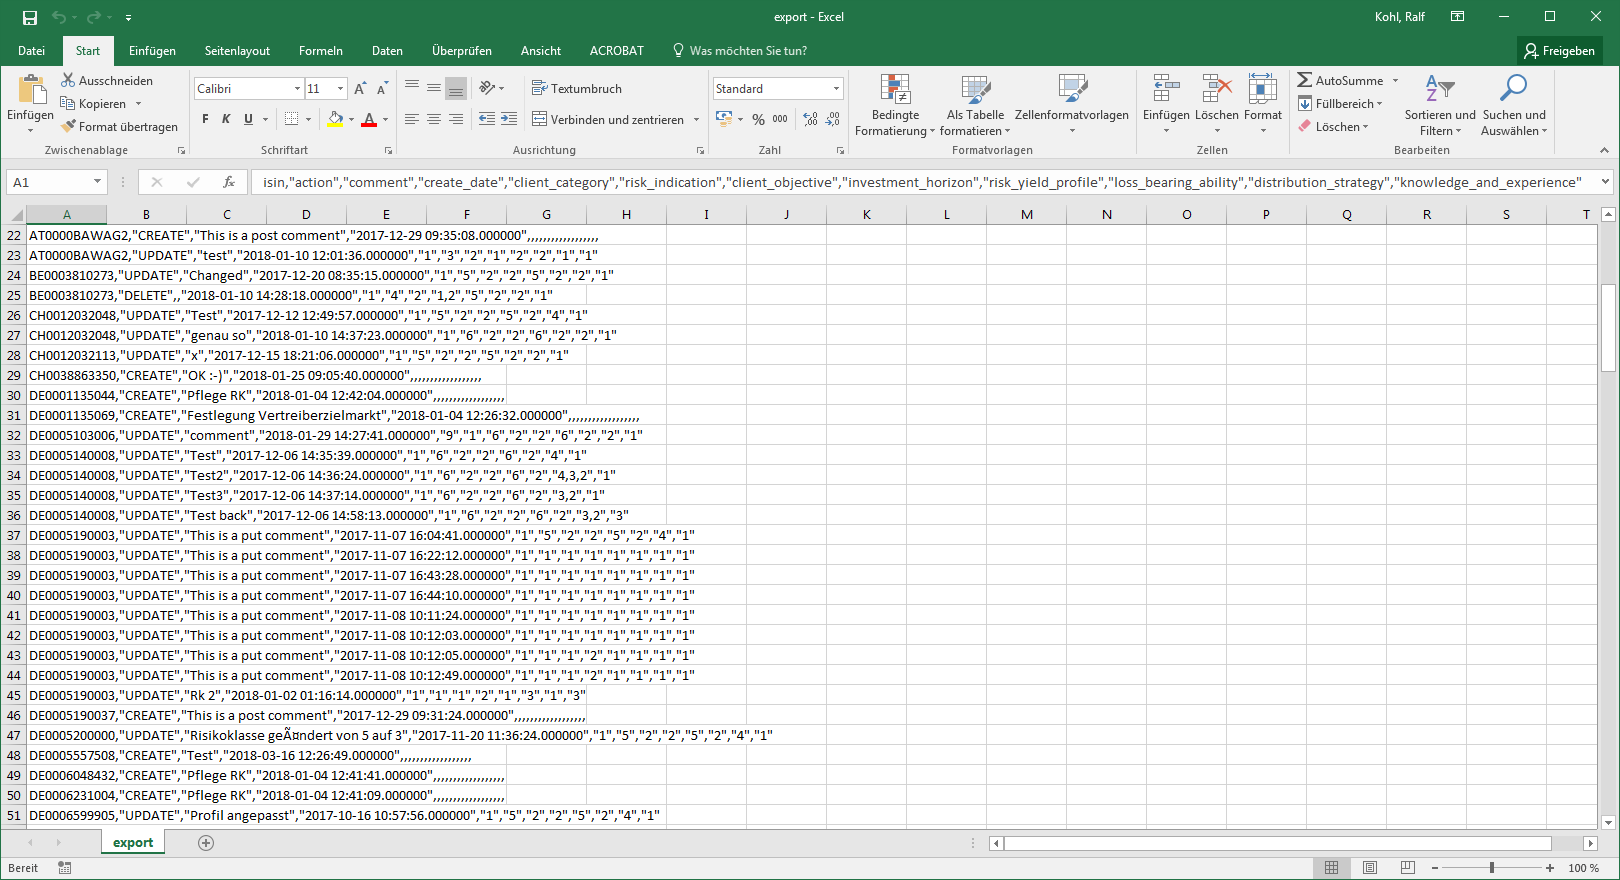Click the AutoSumme sigma icon

1305,80
